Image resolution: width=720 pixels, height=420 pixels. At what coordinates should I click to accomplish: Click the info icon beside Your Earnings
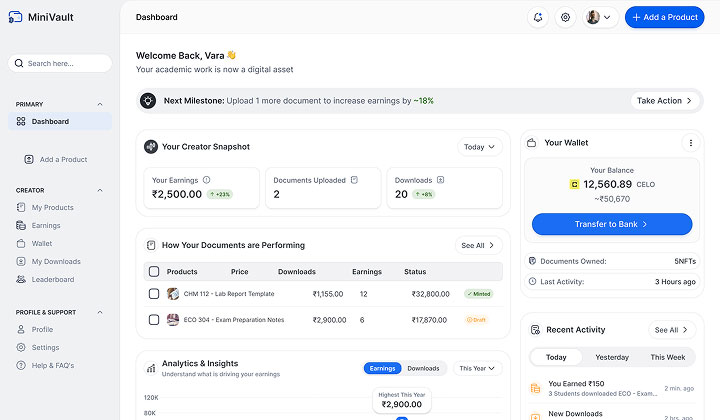[207, 180]
